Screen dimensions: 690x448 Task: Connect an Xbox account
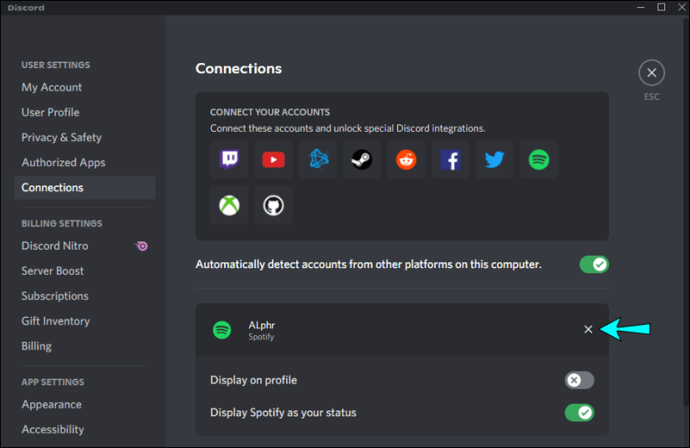(x=229, y=205)
